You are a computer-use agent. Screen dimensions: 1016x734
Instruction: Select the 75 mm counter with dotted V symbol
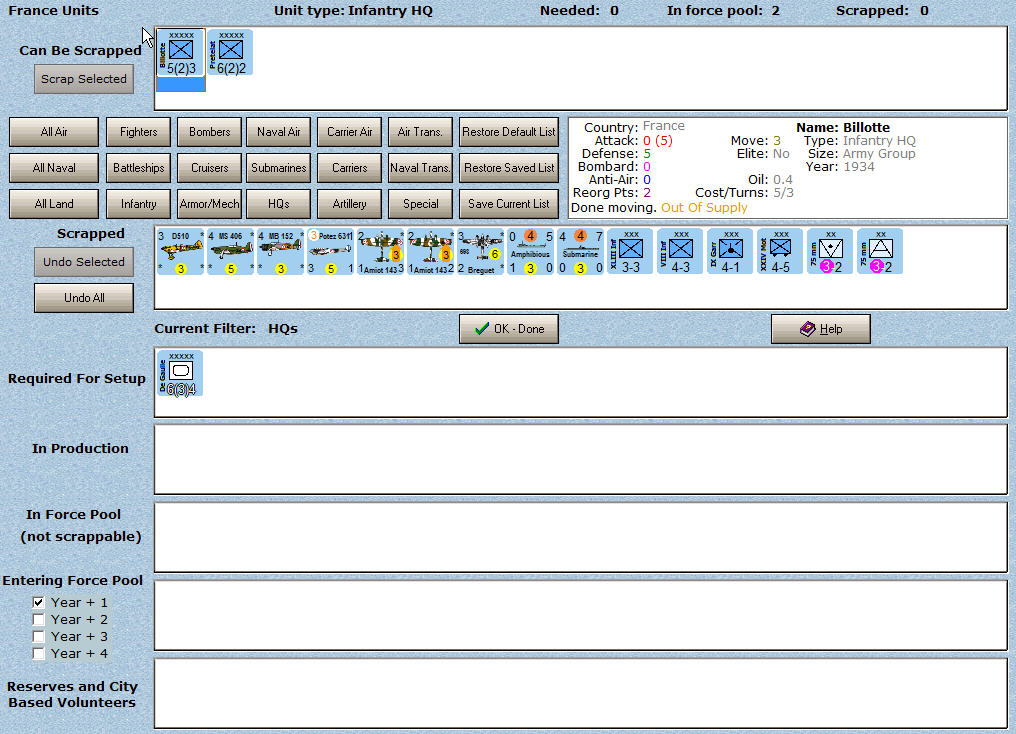point(829,251)
